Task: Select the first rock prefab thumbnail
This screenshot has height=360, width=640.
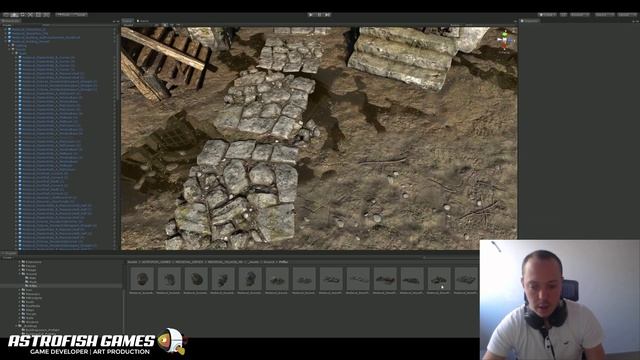Action: [142, 280]
